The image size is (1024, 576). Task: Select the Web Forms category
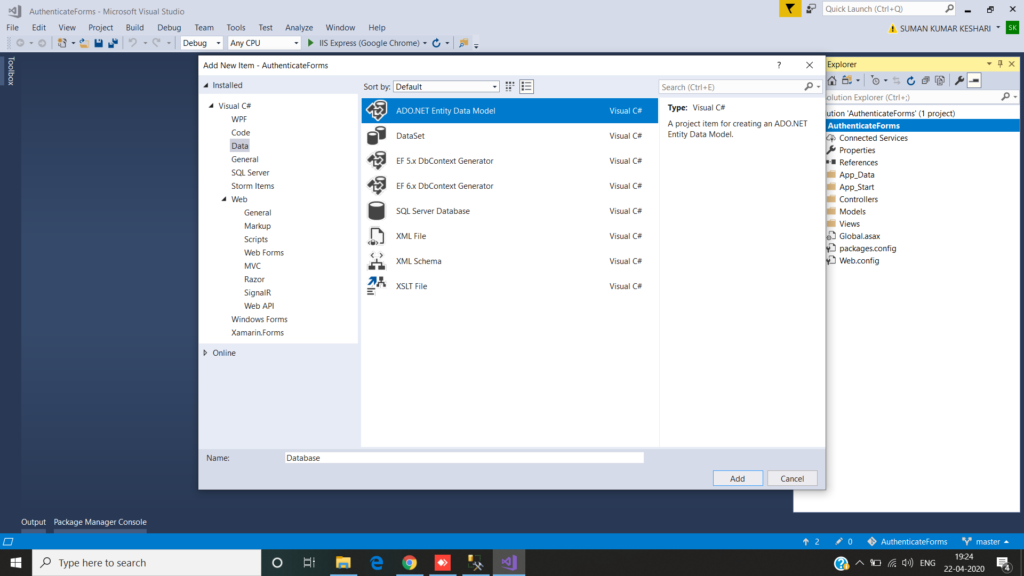click(264, 253)
